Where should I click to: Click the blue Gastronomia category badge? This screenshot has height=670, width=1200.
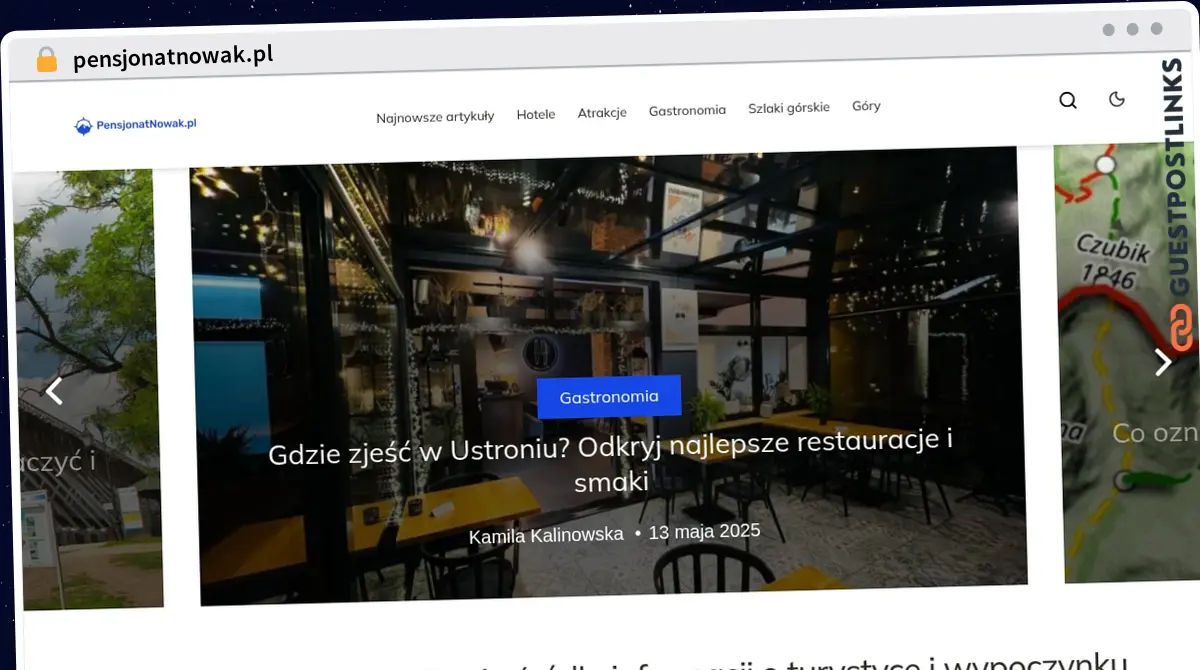point(609,397)
